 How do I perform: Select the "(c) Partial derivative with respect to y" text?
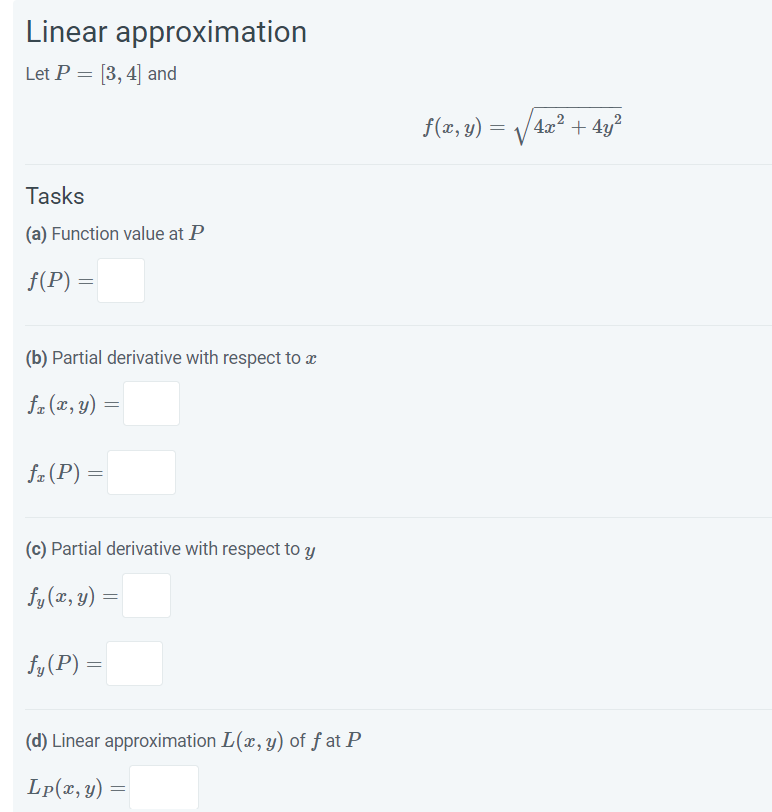170,549
